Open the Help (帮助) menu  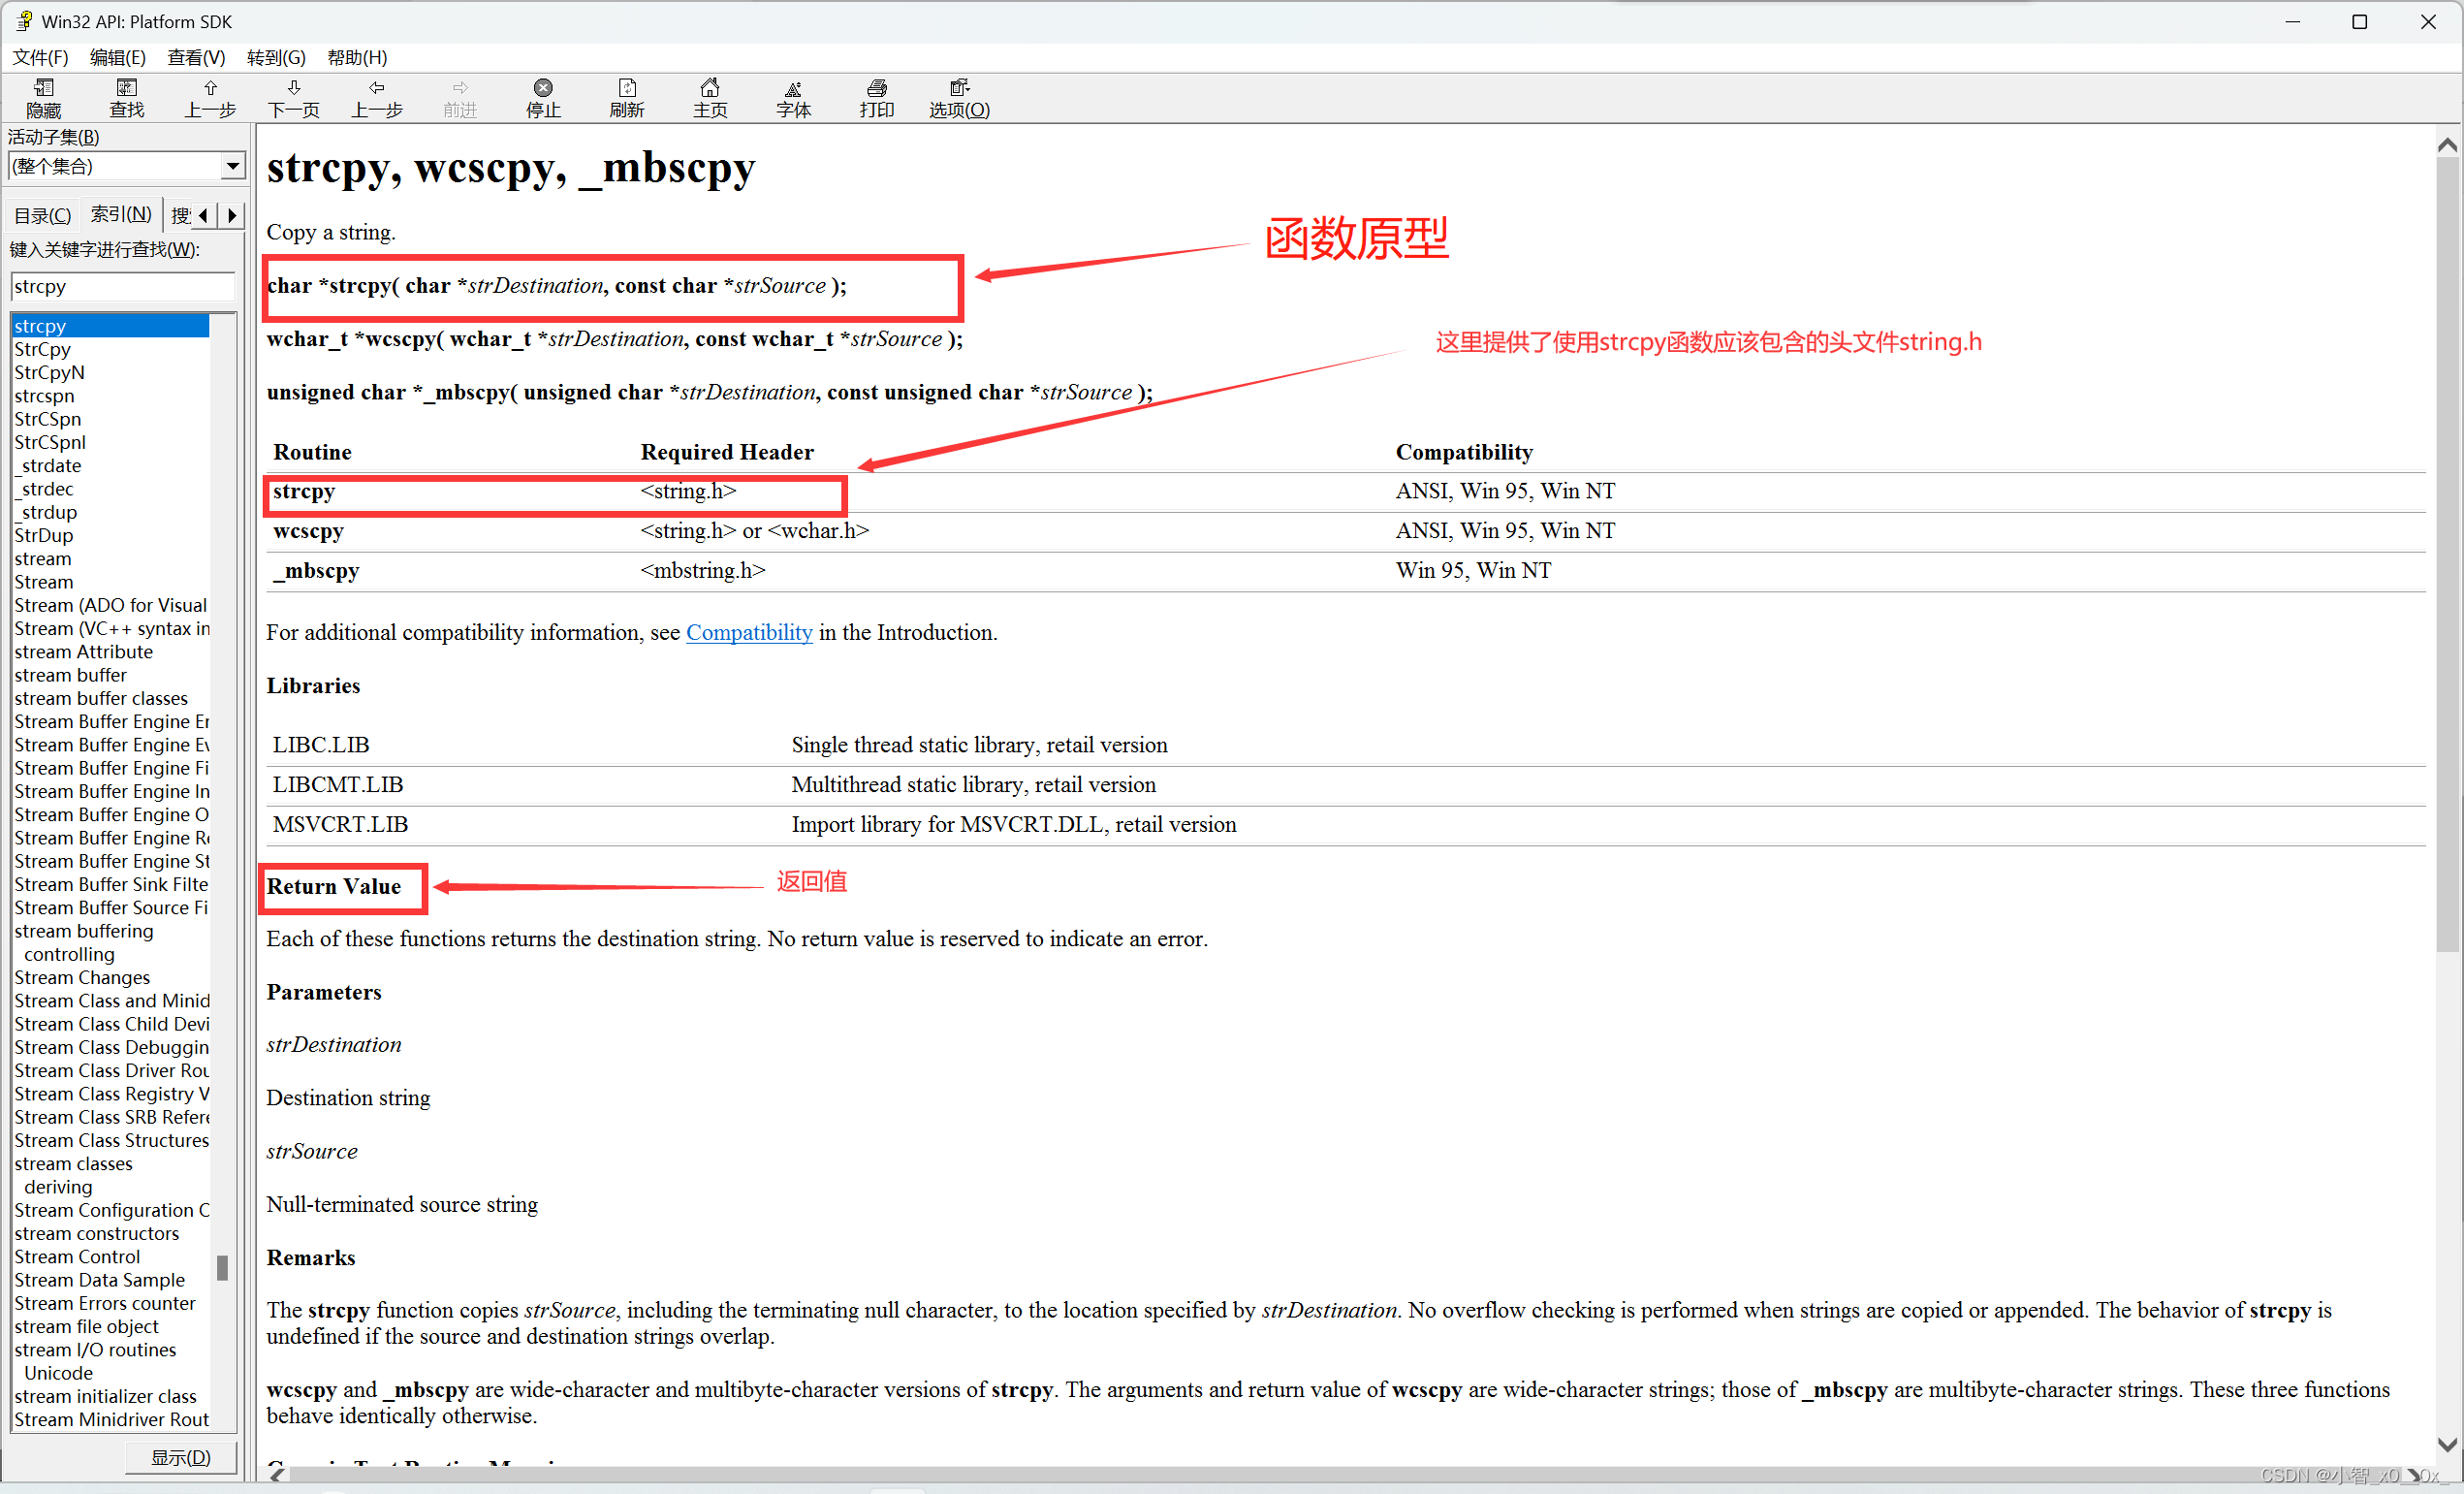point(357,57)
